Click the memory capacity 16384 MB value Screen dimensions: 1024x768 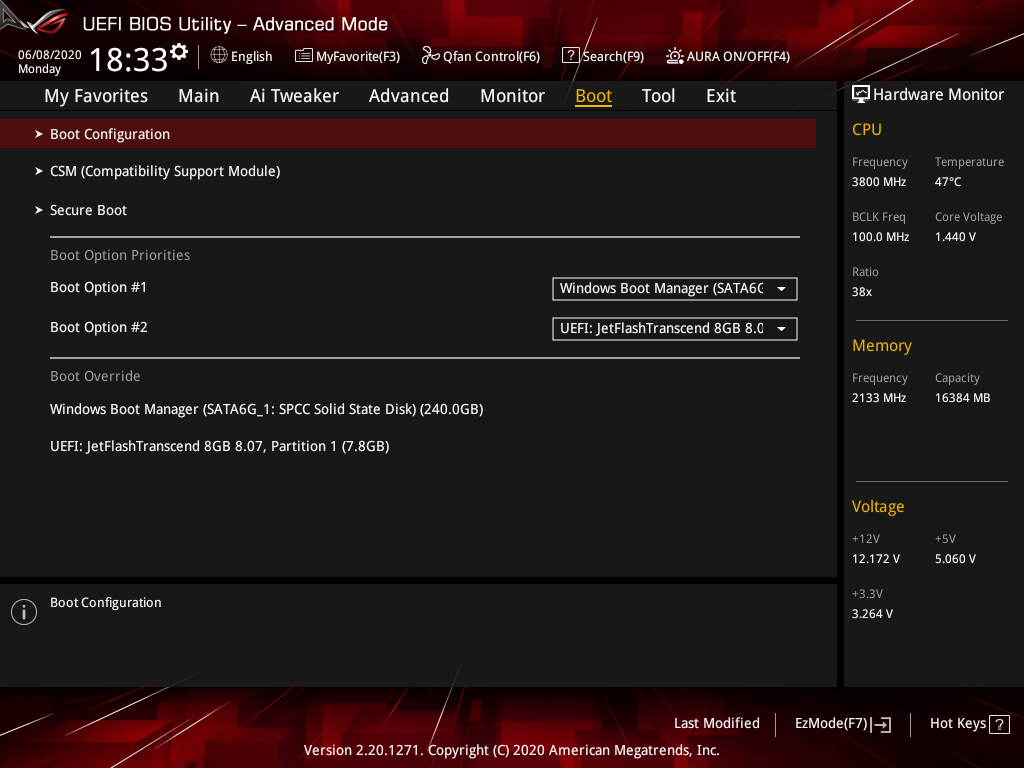pyautogui.click(x=962, y=398)
